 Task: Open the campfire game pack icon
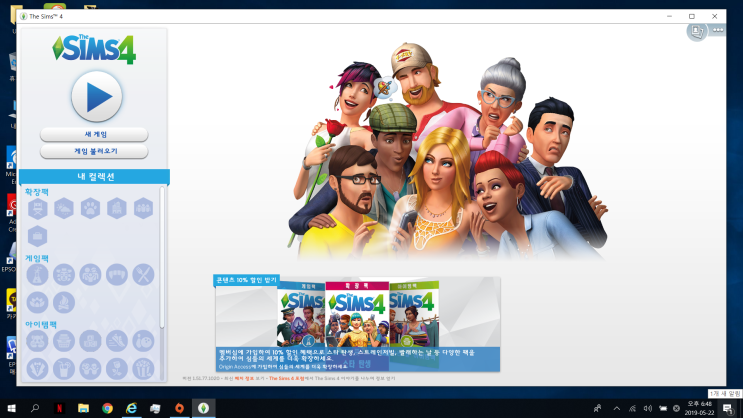tap(64, 302)
